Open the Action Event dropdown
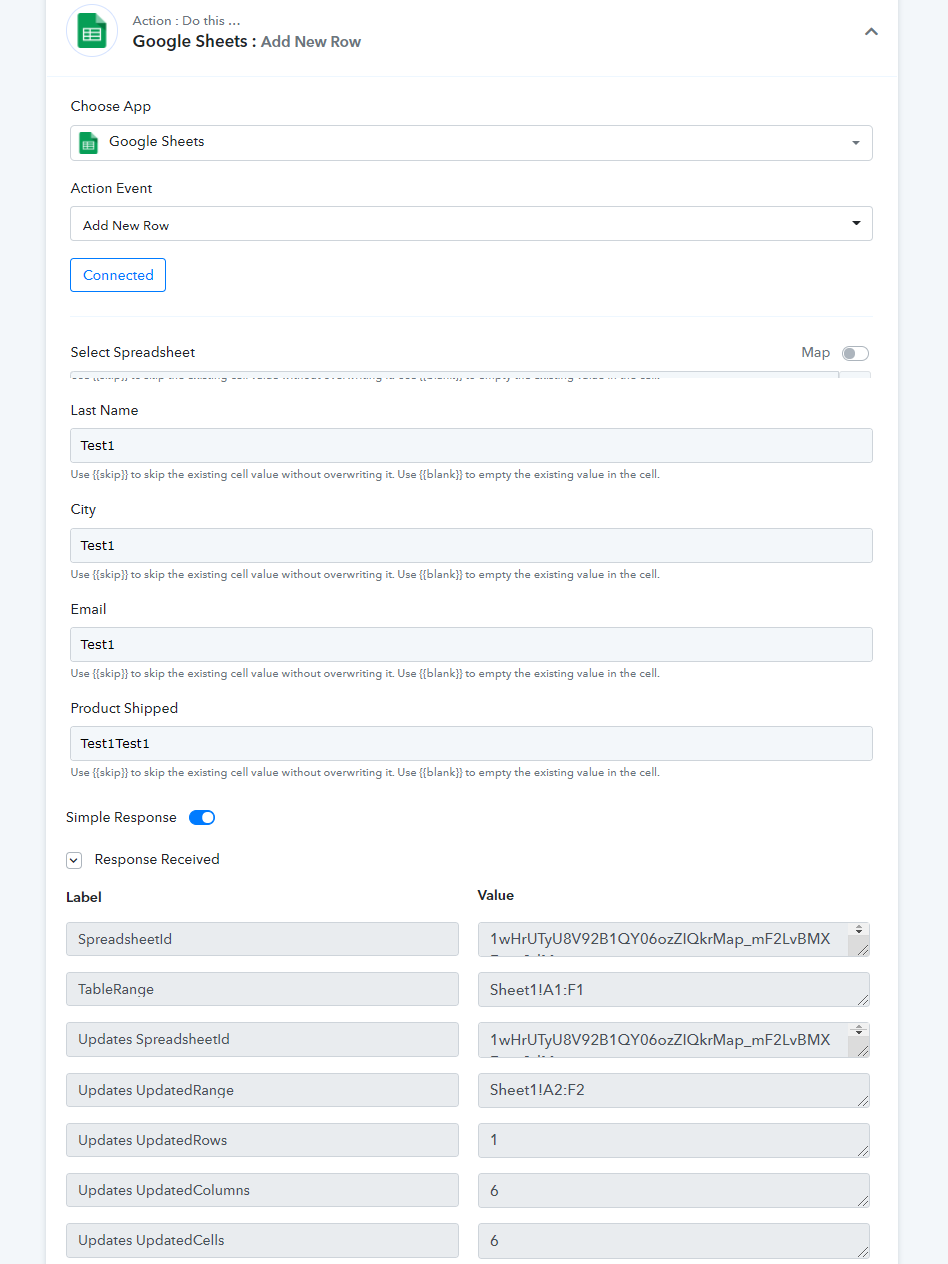948x1264 pixels. (x=471, y=224)
